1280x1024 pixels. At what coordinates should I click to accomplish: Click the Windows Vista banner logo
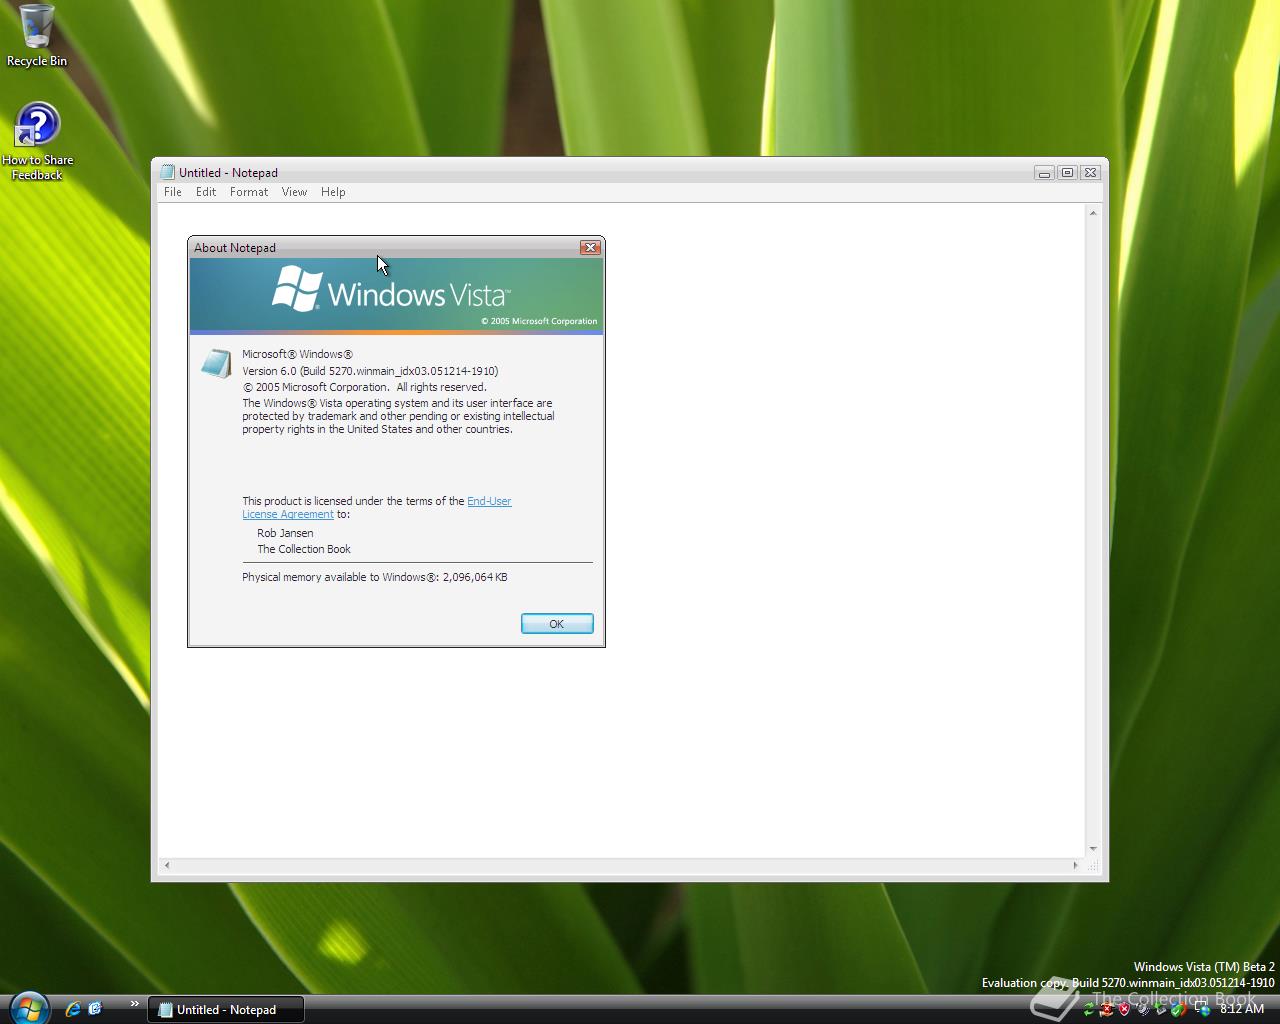tap(391, 289)
